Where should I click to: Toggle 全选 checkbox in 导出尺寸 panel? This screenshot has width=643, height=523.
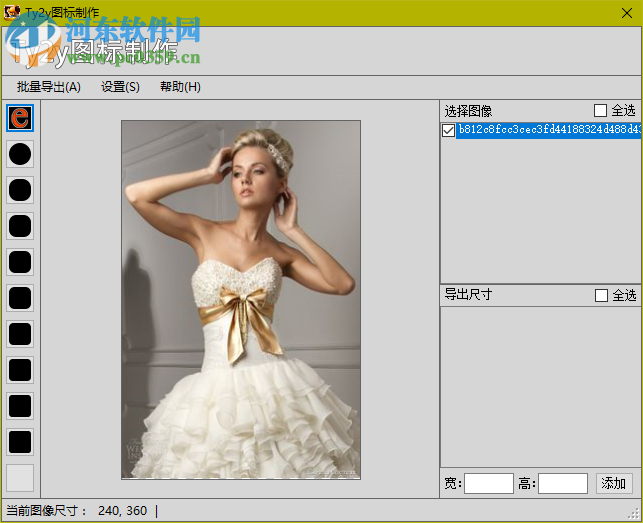601,295
